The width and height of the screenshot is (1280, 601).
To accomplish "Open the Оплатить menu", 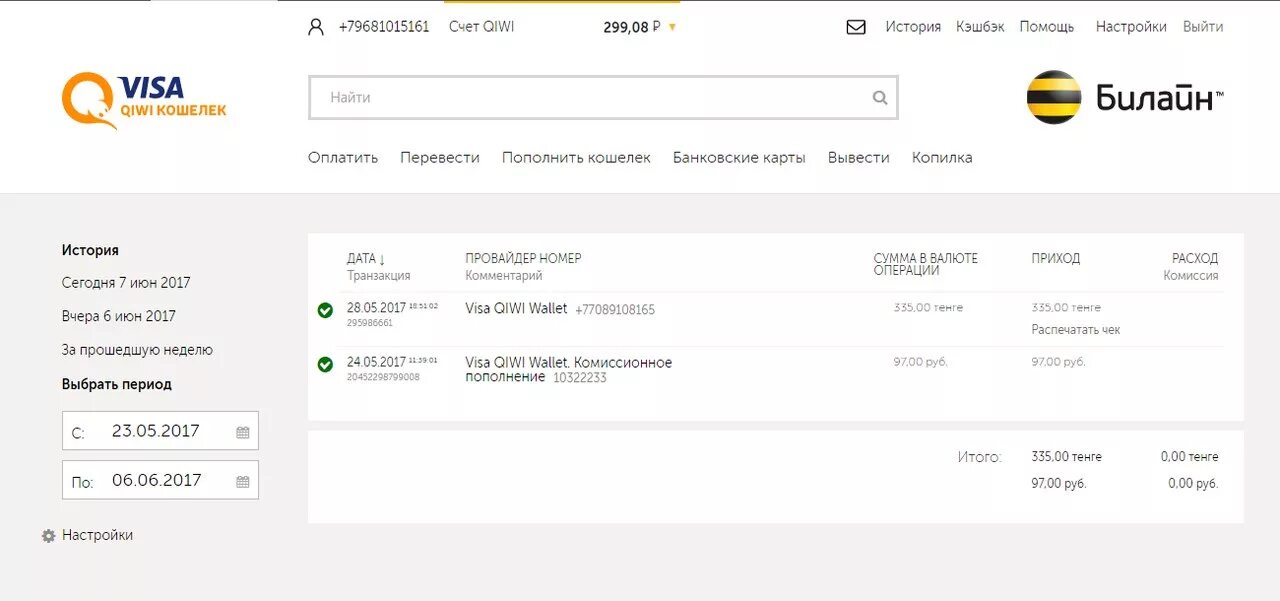I will (343, 157).
